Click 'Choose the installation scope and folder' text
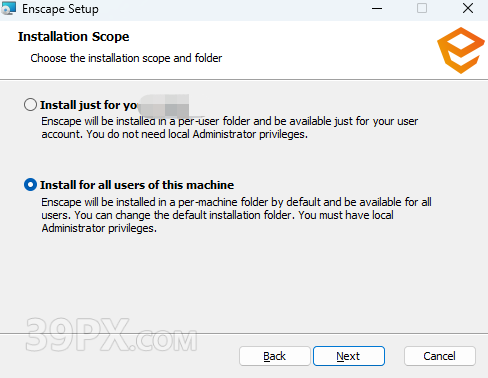The height and width of the screenshot is (378, 488). 126,58
